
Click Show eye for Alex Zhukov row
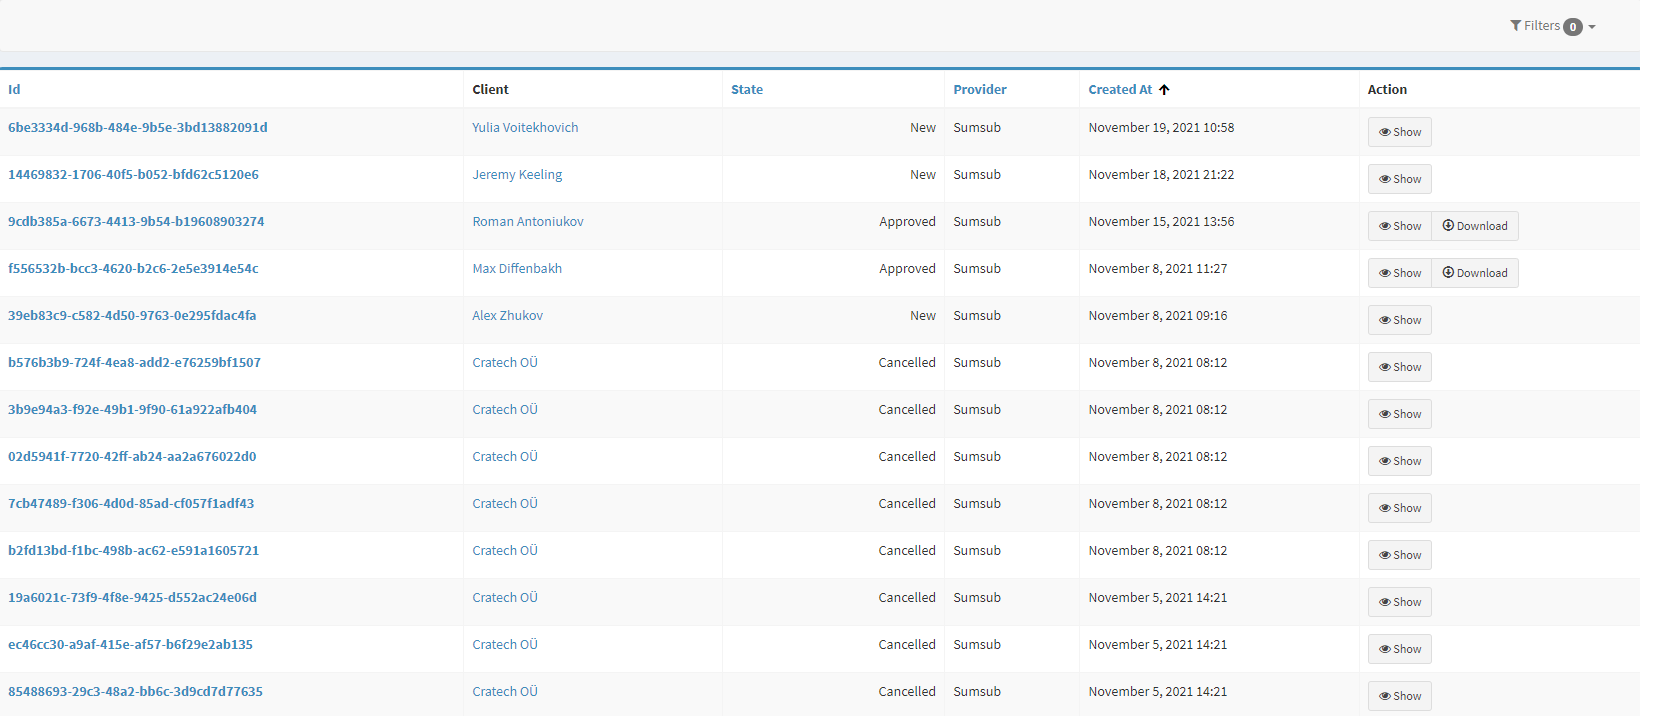point(1385,321)
